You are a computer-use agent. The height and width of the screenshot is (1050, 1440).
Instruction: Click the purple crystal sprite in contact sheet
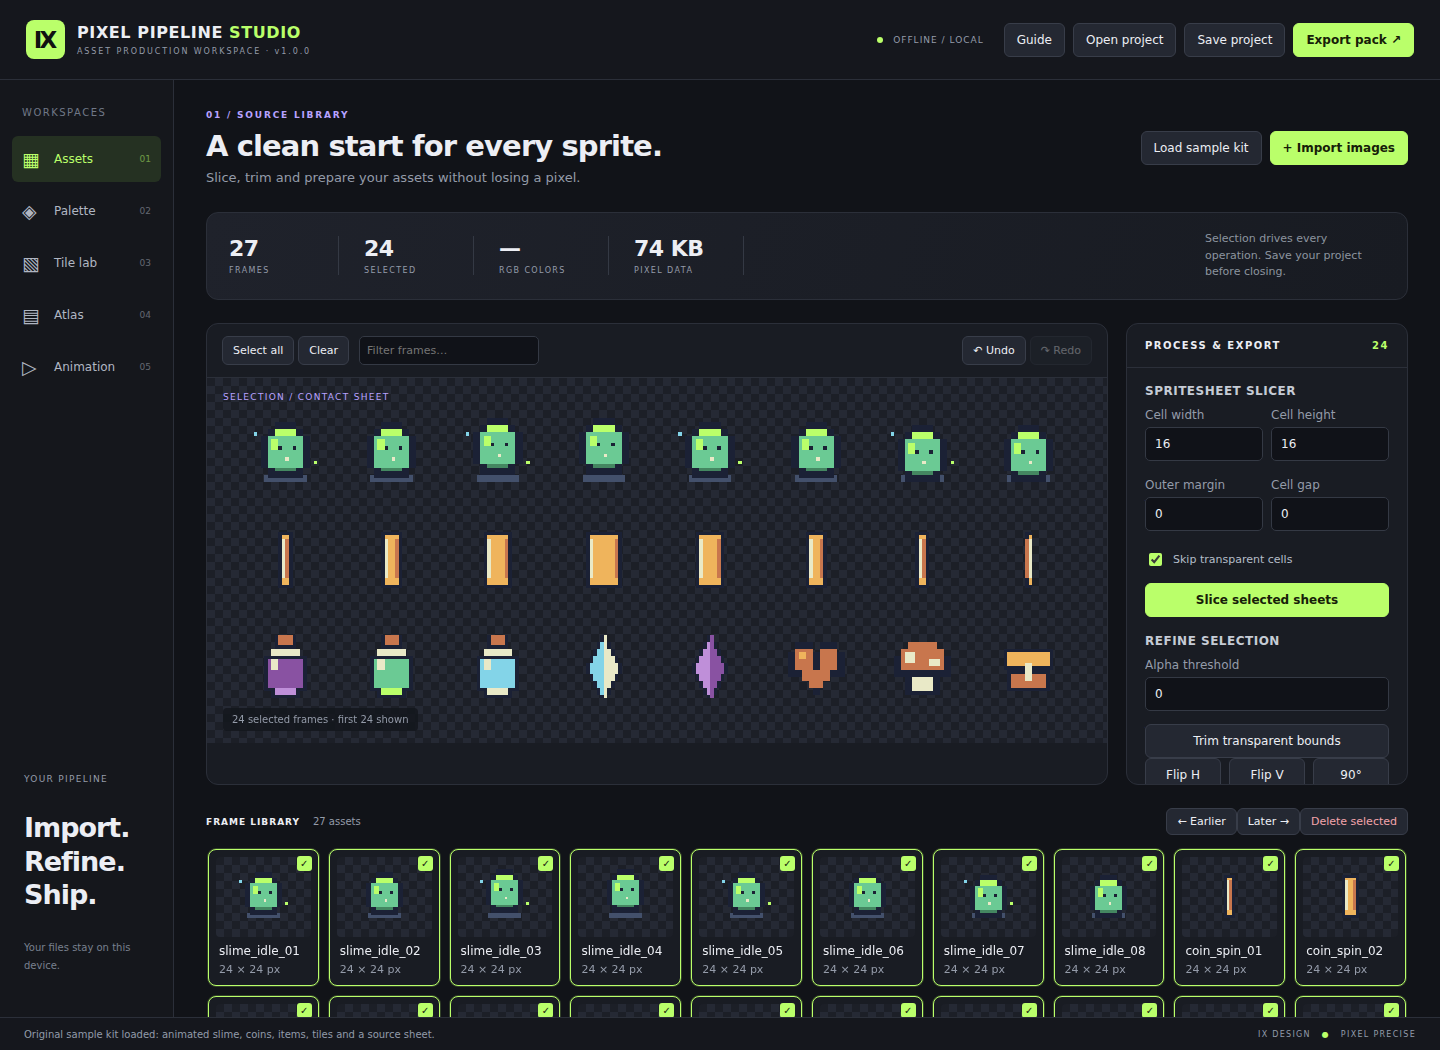710,665
